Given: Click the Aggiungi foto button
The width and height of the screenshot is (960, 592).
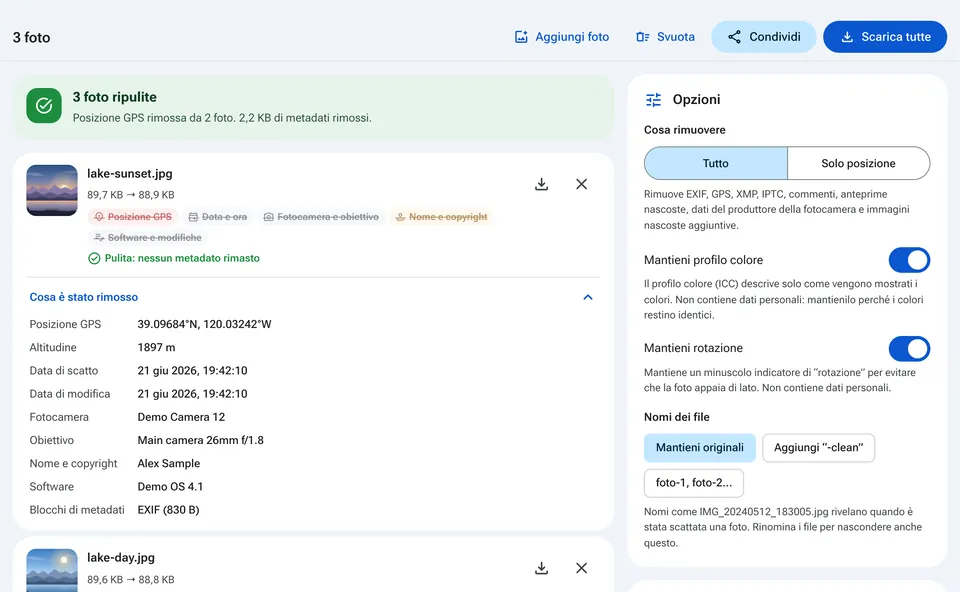Looking at the screenshot, I should point(562,37).
